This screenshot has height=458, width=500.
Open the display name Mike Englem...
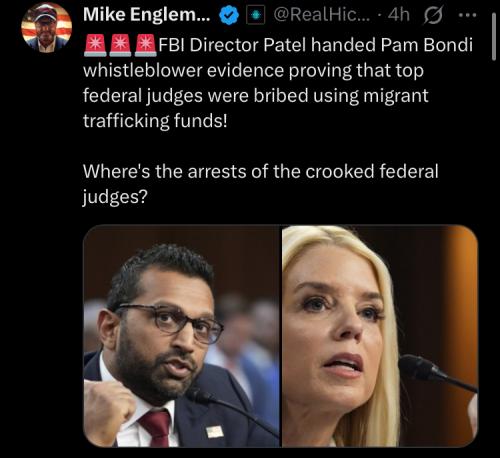click(147, 15)
